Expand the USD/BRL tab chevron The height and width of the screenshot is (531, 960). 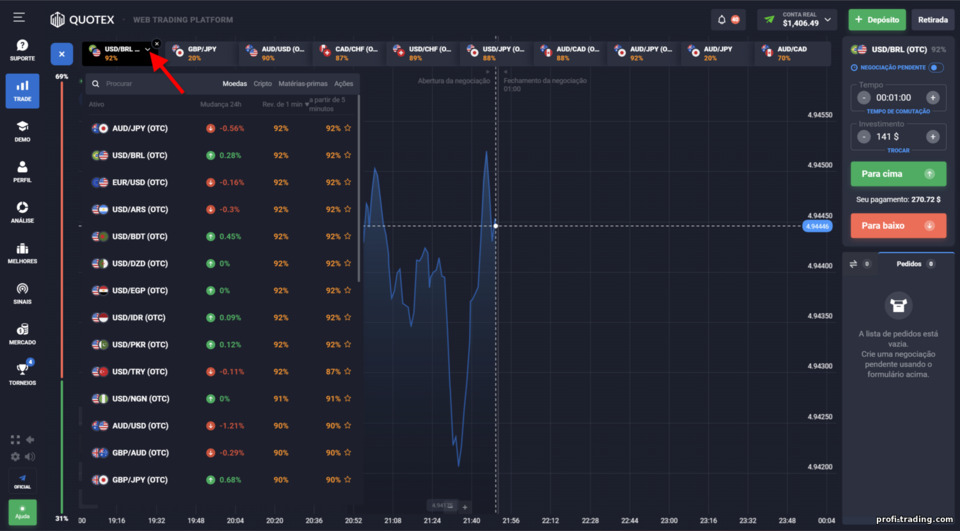147,50
